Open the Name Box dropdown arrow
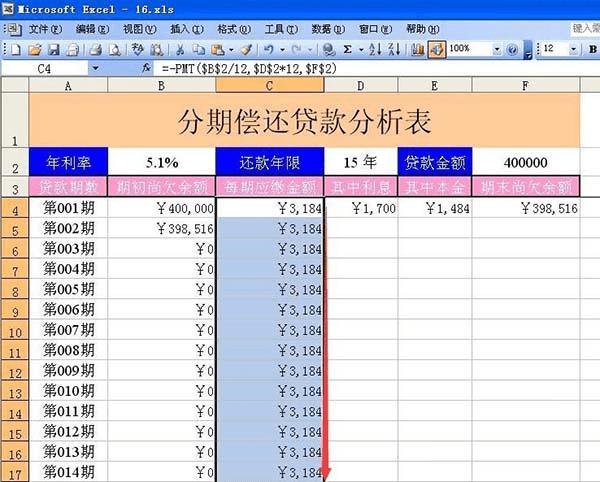Screen dimensions: 600x482 point(95,68)
